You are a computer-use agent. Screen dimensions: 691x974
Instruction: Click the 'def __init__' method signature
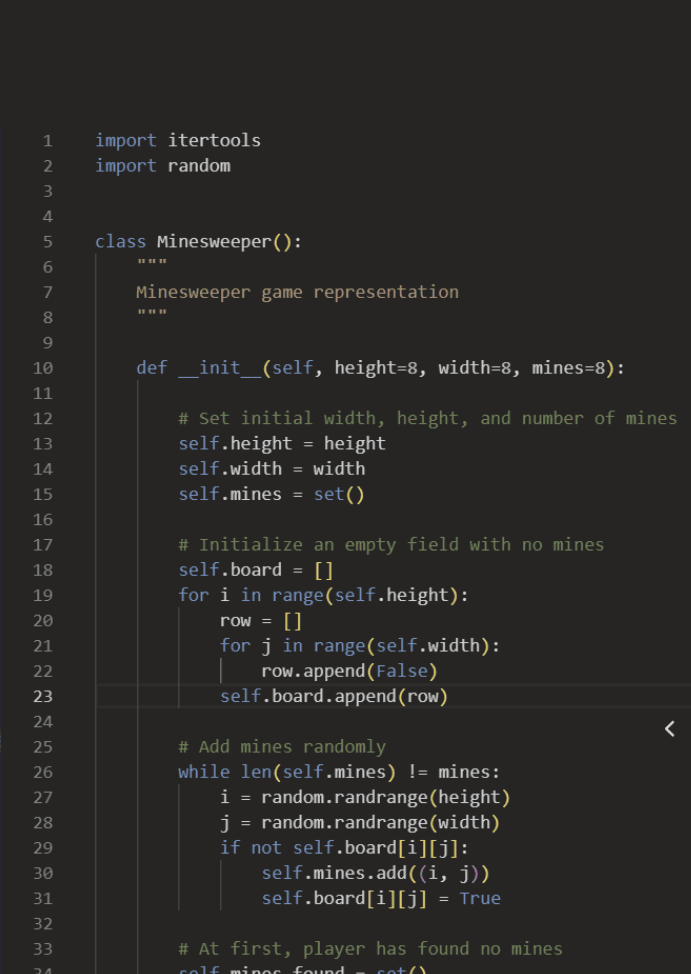click(x=380, y=368)
